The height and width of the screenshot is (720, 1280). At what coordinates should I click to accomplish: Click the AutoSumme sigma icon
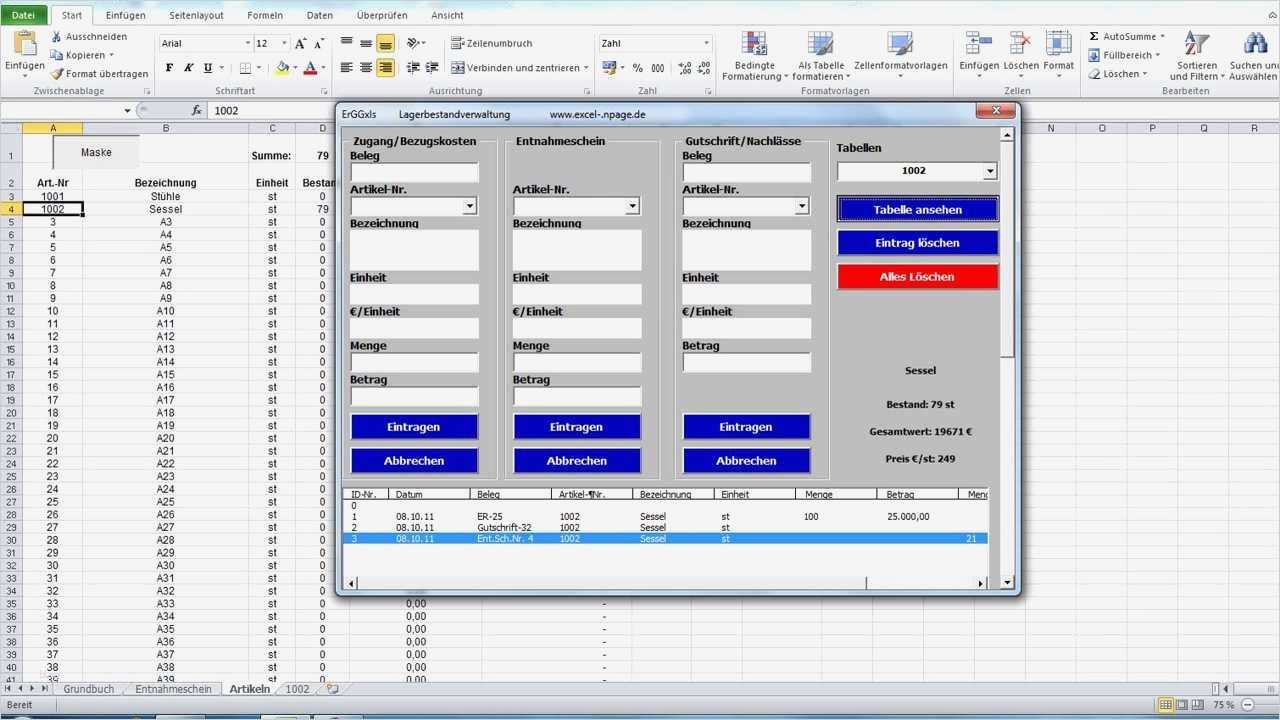coord(1094,37)
